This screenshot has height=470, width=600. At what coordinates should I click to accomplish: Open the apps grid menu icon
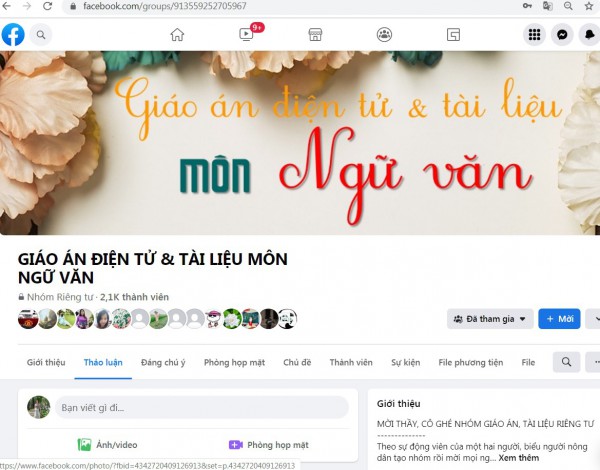point(534,35)
